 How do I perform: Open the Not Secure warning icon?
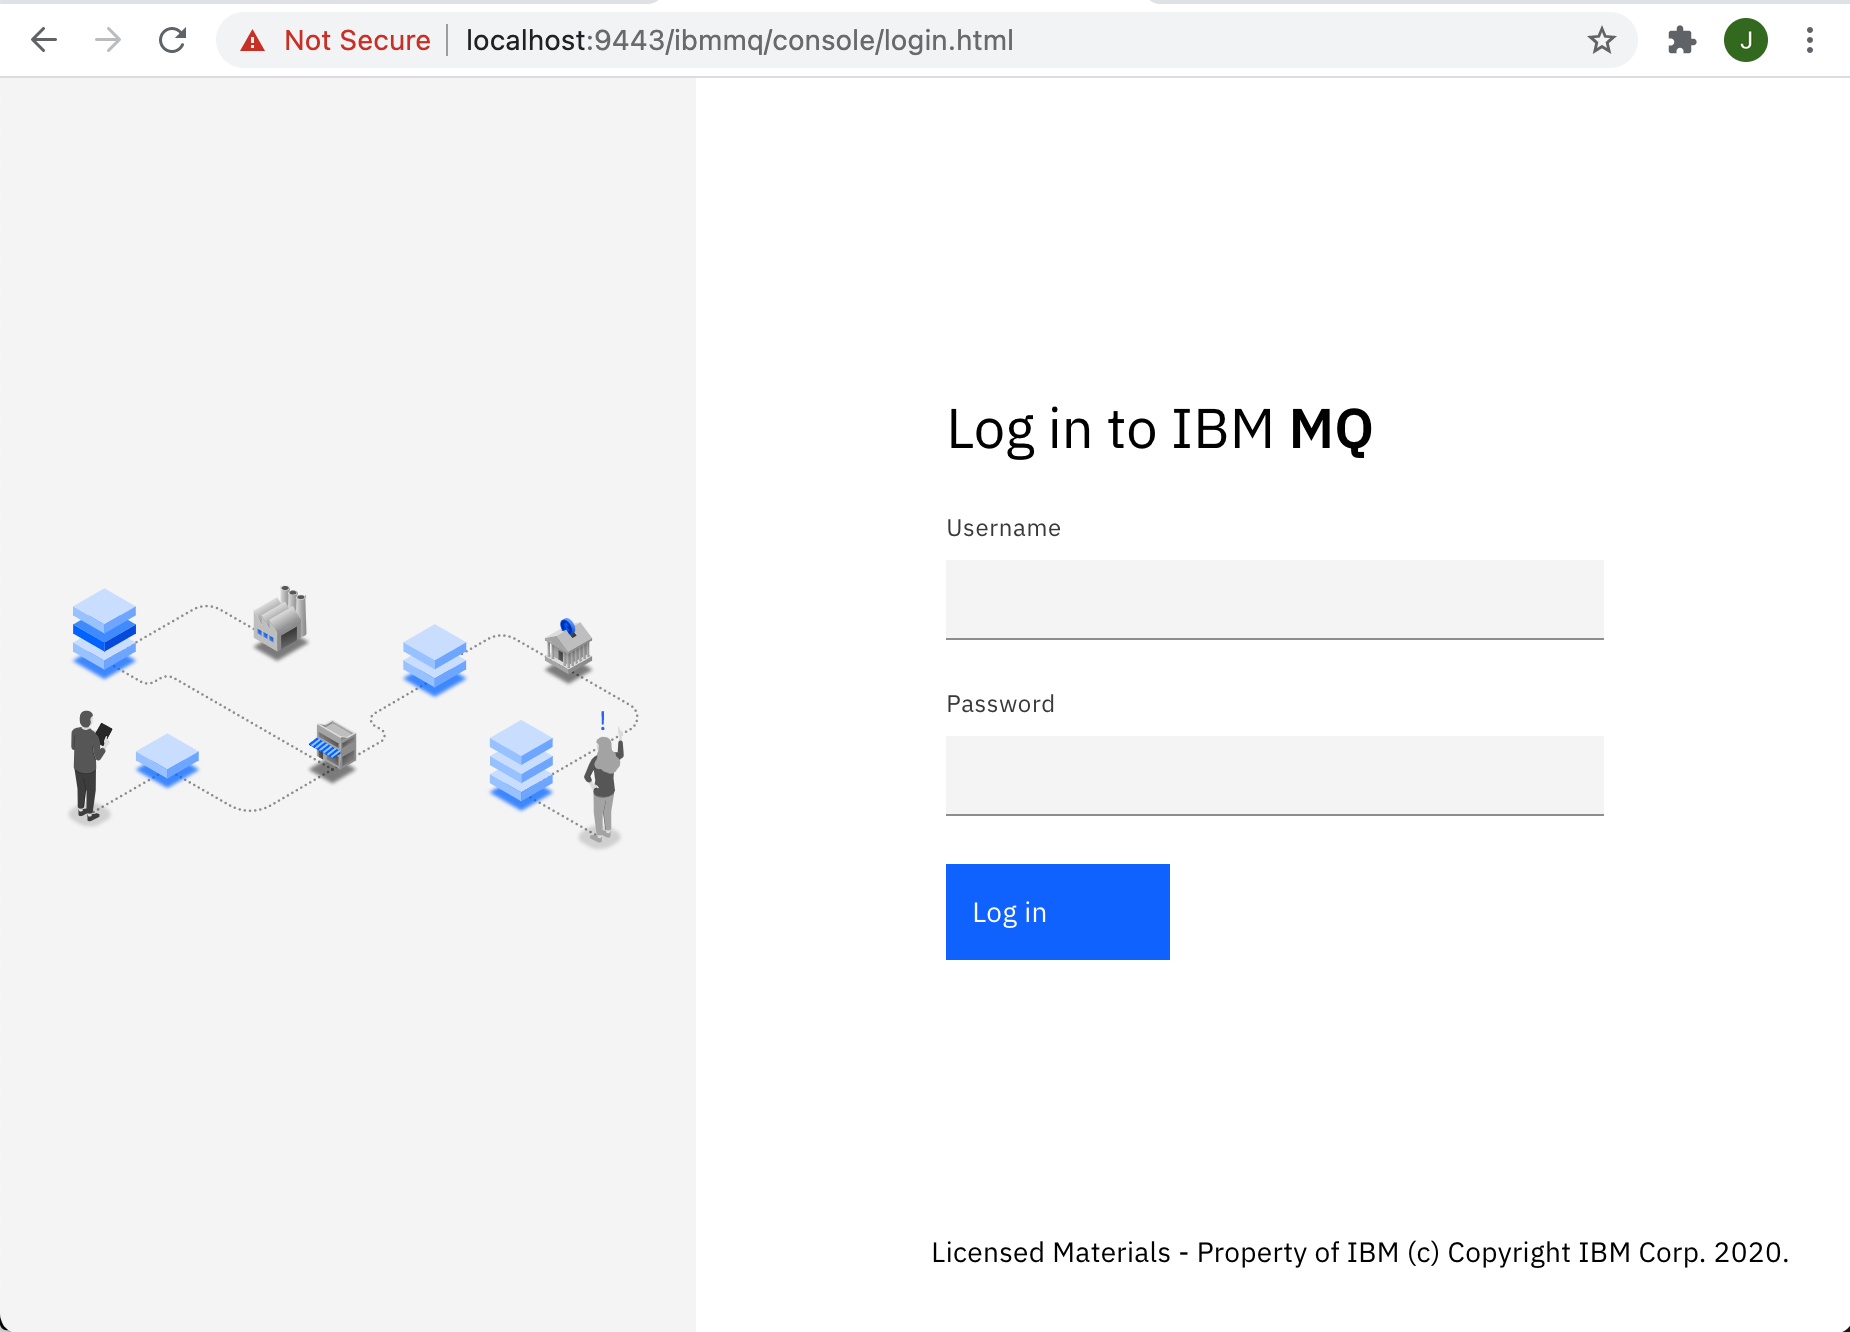click(x=253, y=41)
